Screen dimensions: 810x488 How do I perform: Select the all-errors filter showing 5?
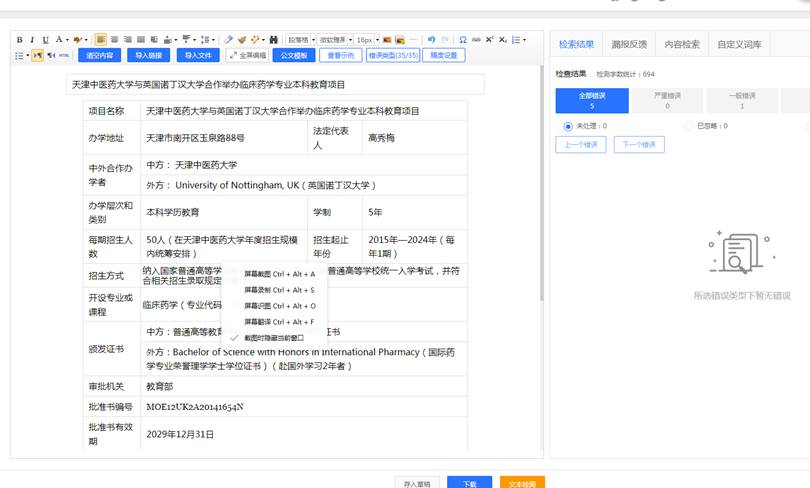592,101
